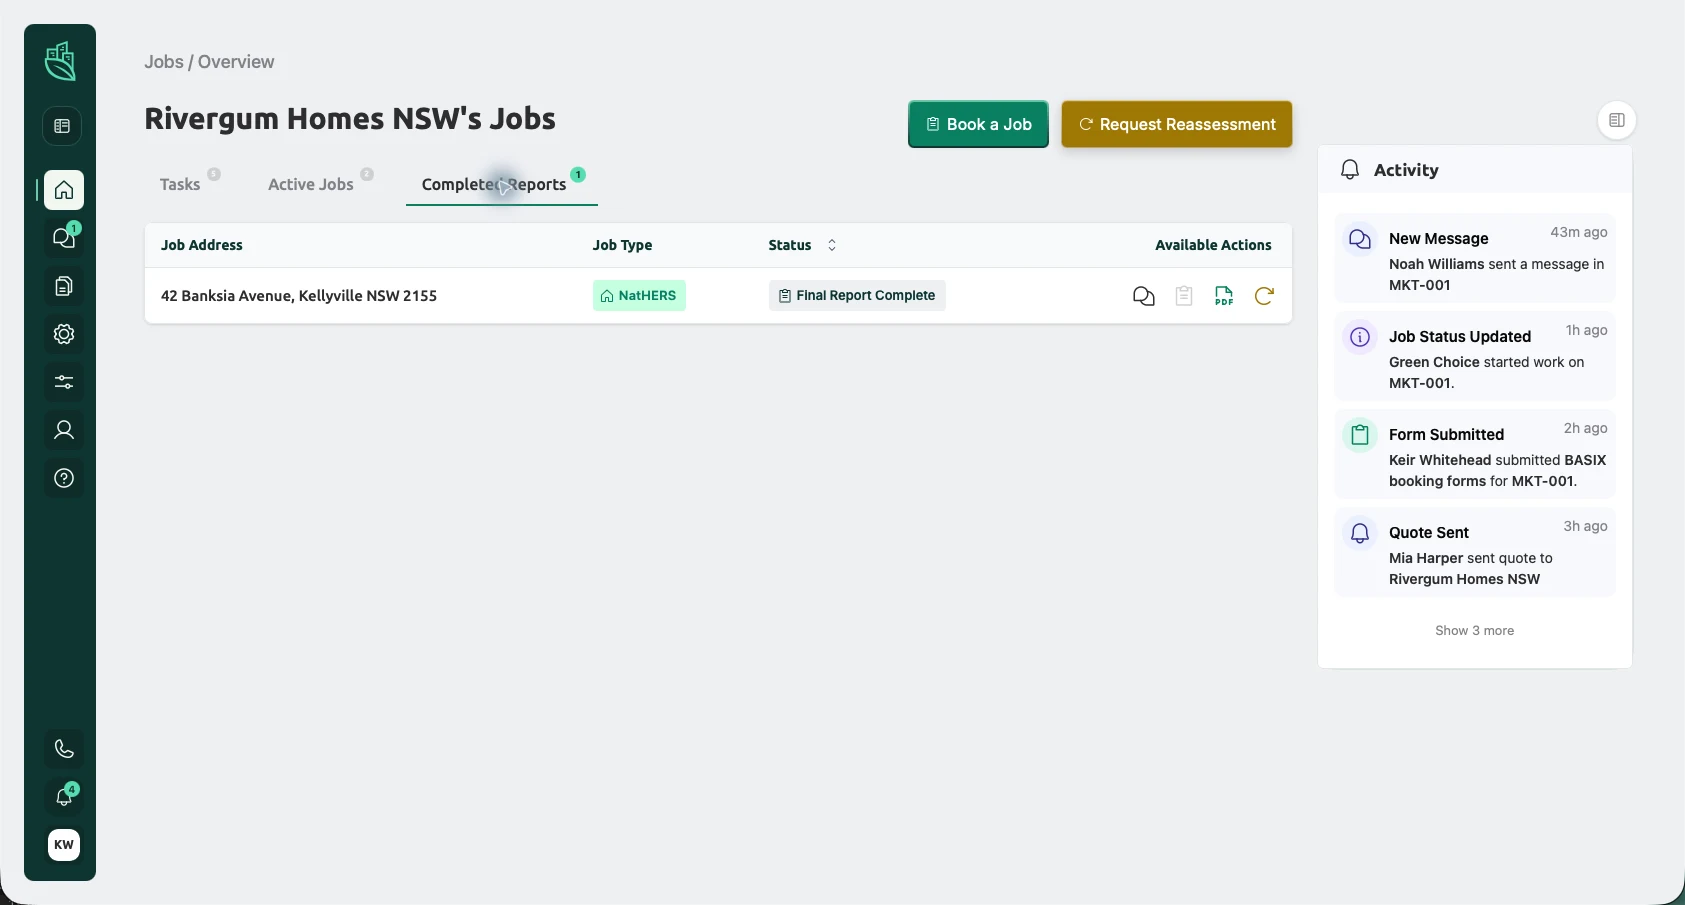
Task: Open the sliders preferences icon in sidebar
Action: tap(64, 382)
